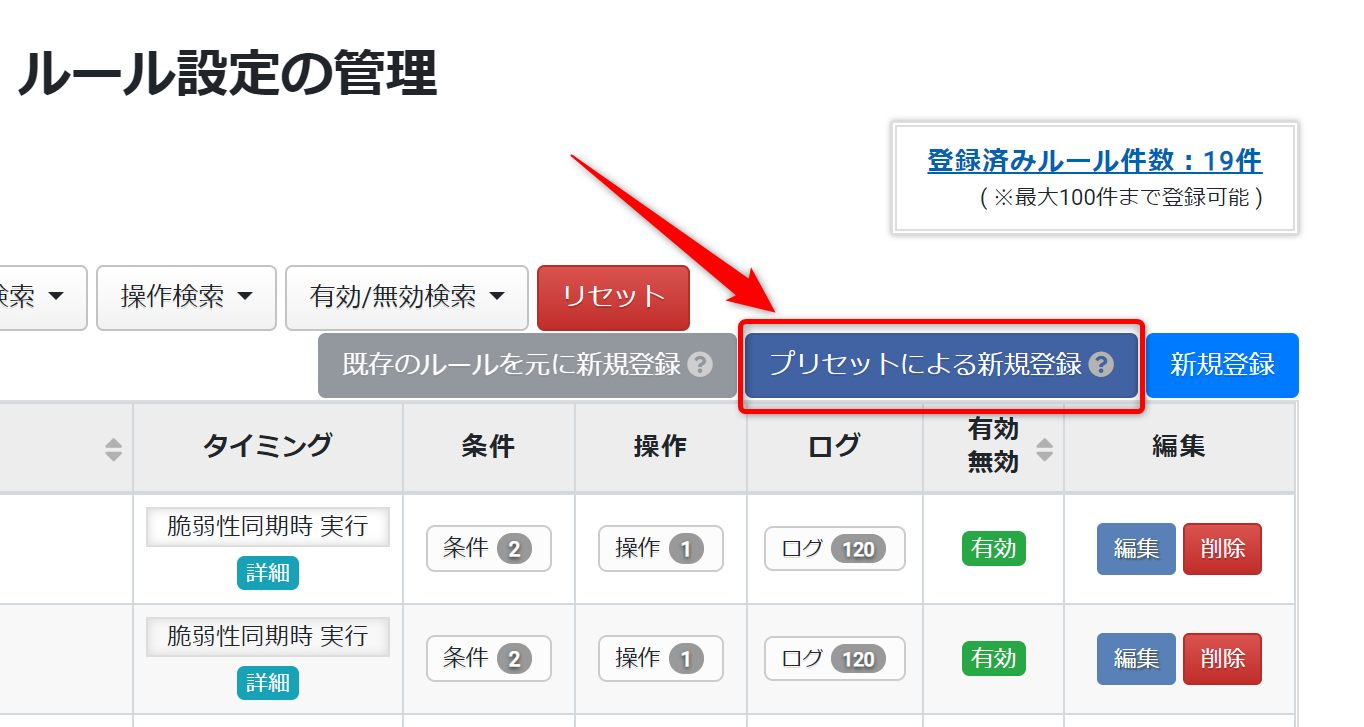The image size is (1364, 727).
Task: Click 詳細 badge in first row
Action: pyautogui.click(x=268, y=573)
